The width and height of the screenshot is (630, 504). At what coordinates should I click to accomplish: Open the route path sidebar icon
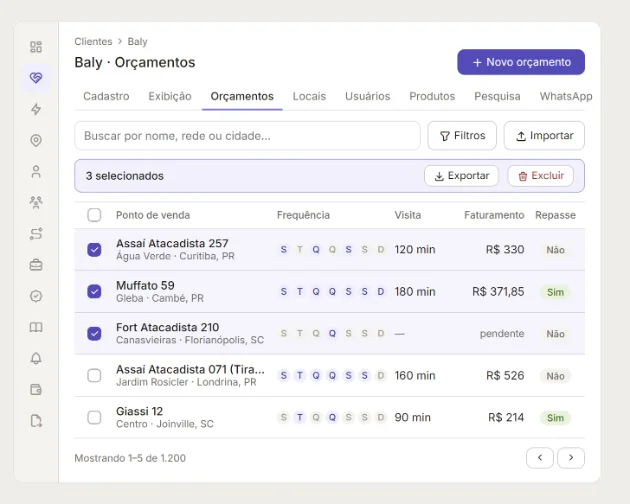coord(36,234)
